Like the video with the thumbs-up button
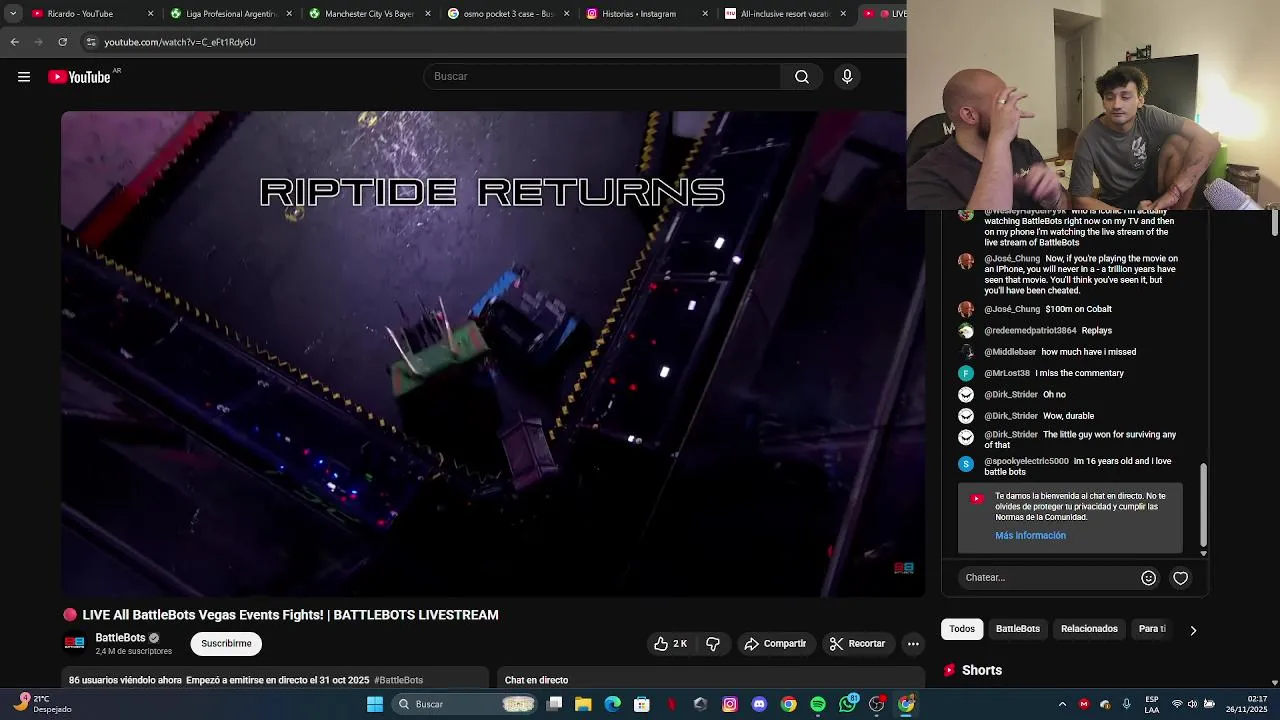The image size is (1280, 720). (x=671, y=644)
